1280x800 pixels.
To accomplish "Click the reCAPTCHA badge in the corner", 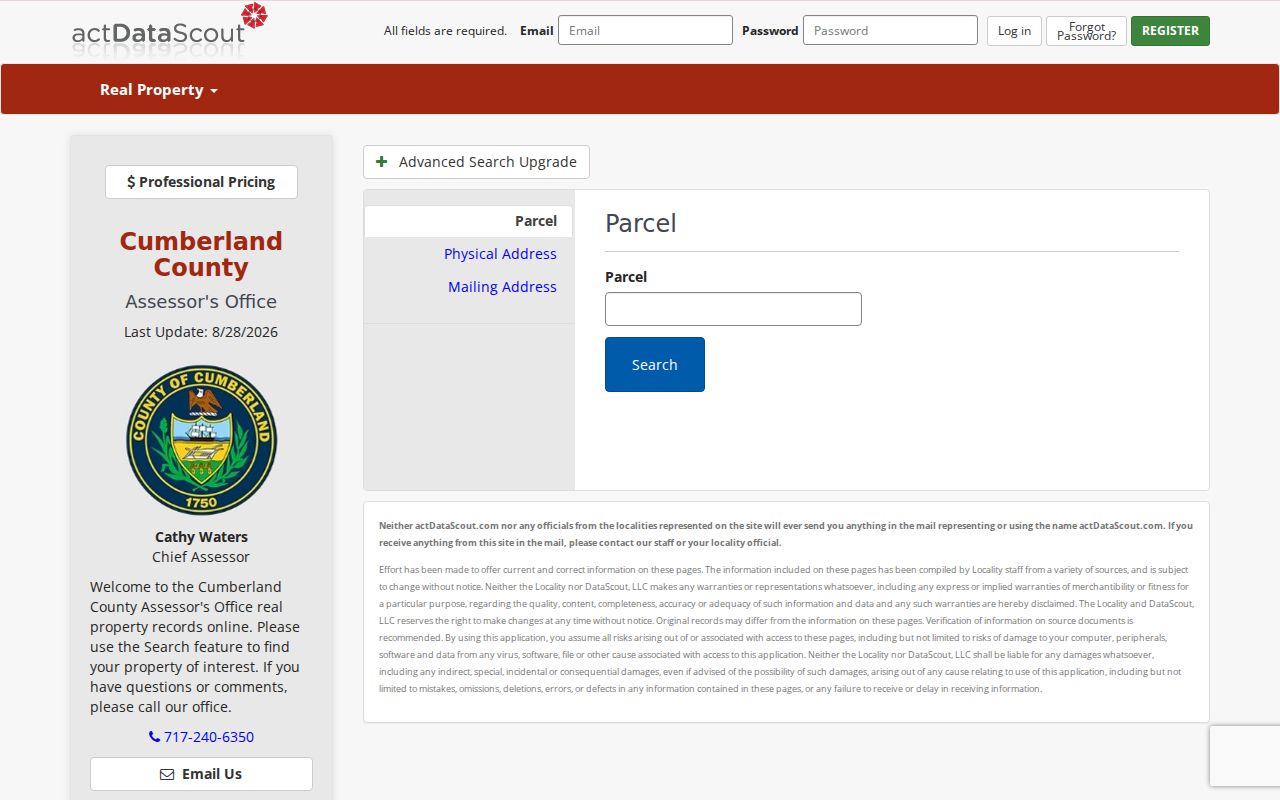I will coord(1245,756).
